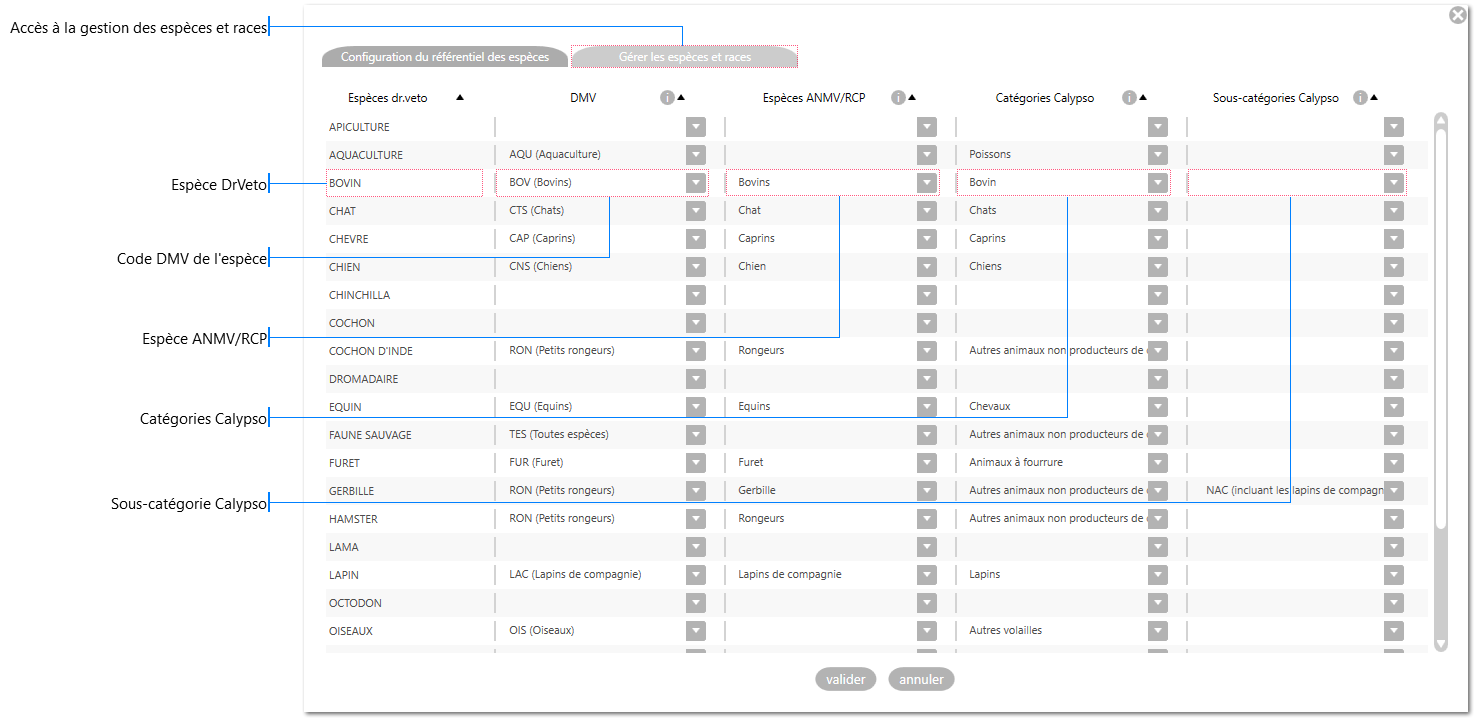Screen dimensions: 1477x721
Task: Click the vertical scrollbar thumb
Action: (1441, 328)
